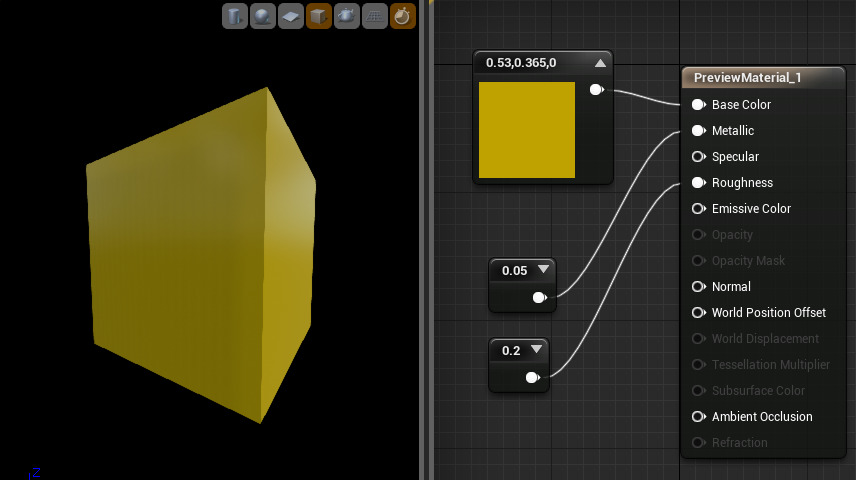Click the Opacity Mask input pin
This screenshot has height=480, width=856.
(x=698, y=260)
